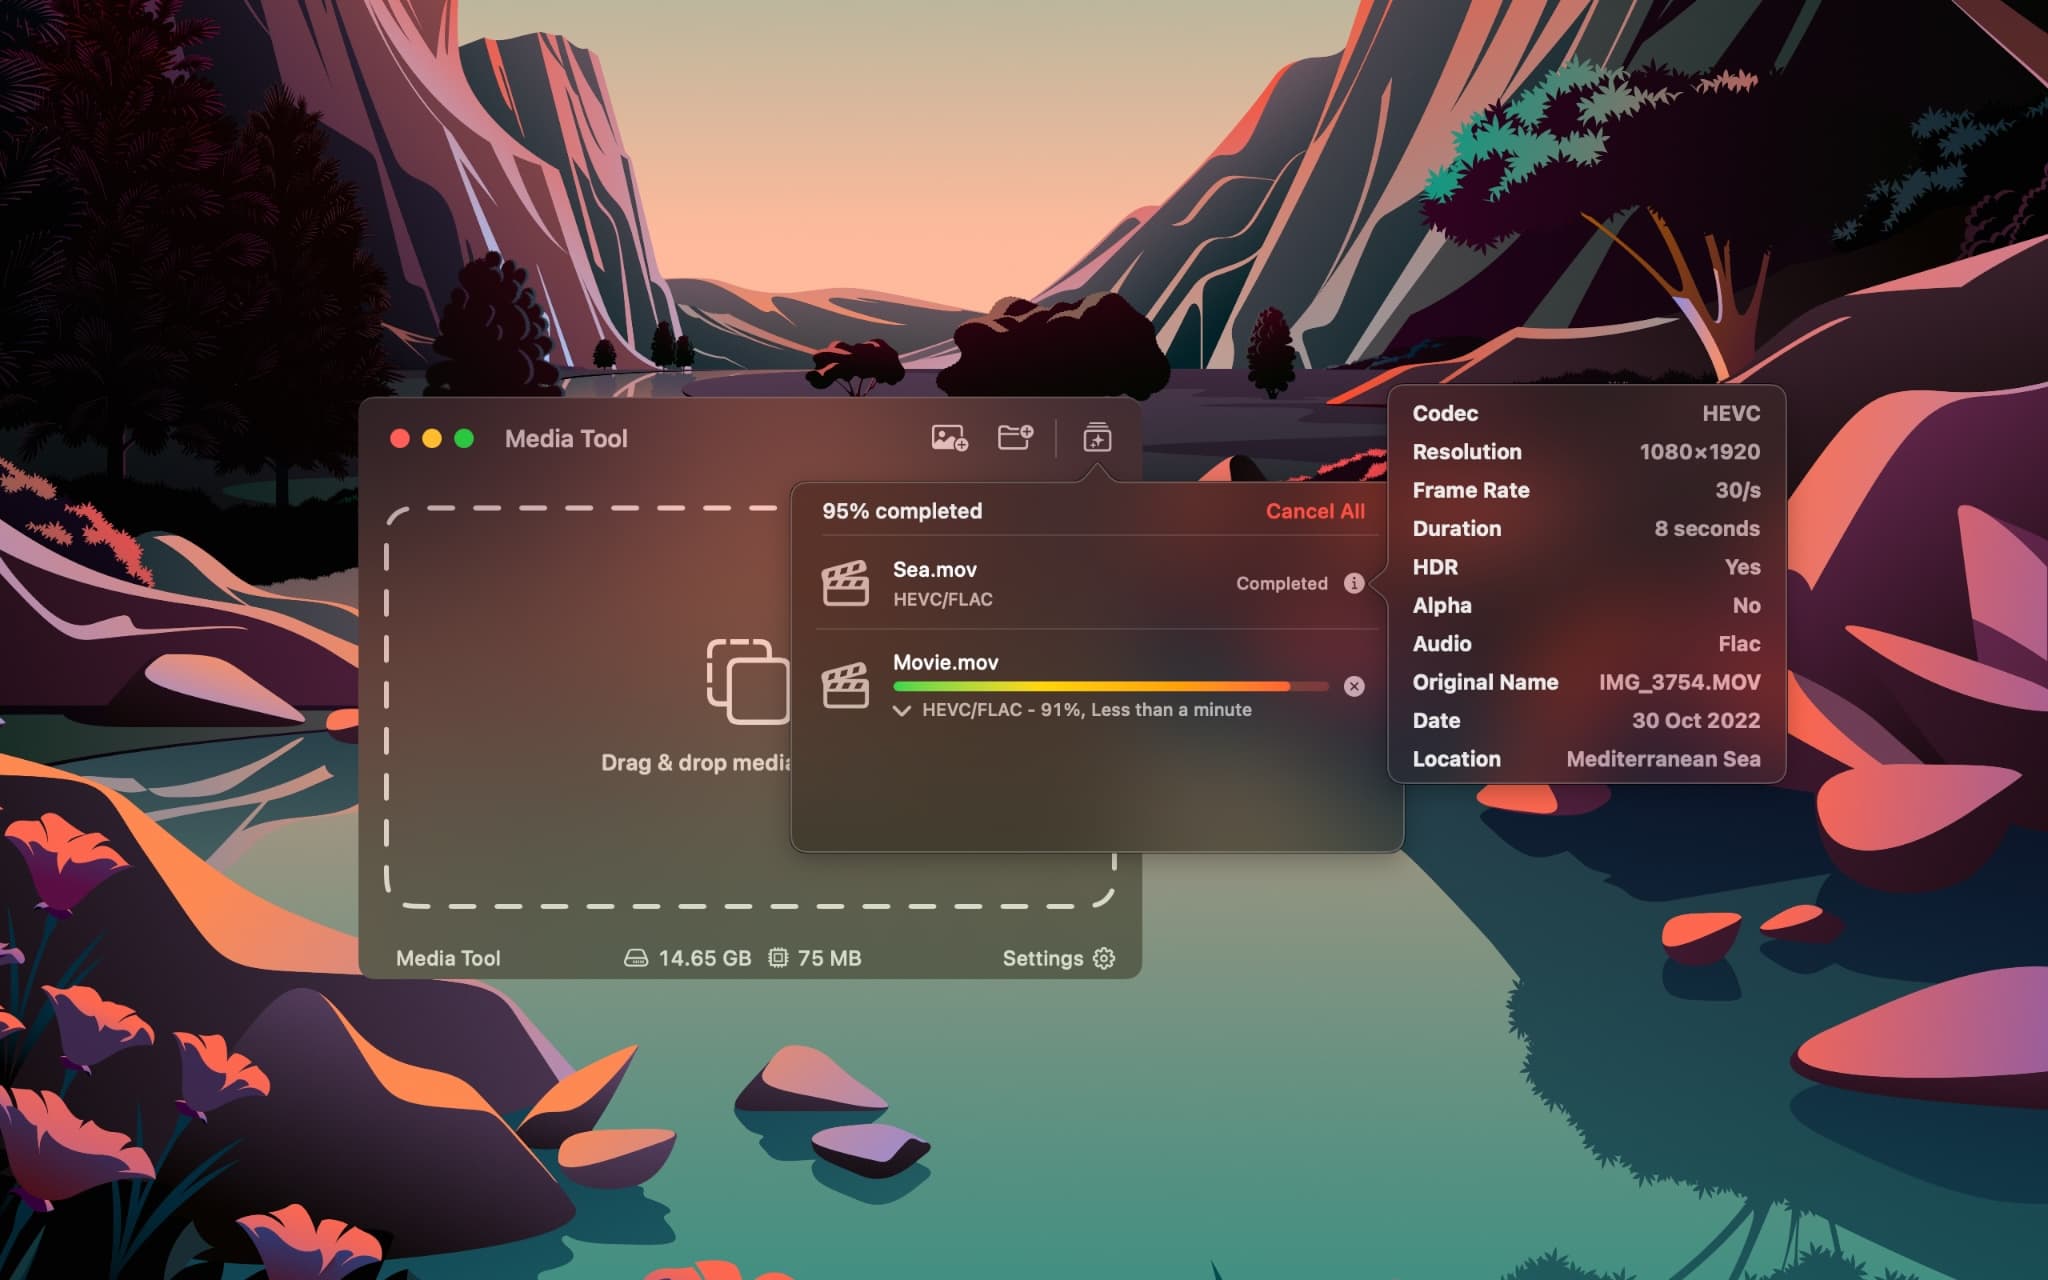This screenshot has width=2048, height=1280.
Task: Open the add folder icon
Action: 1014,438
